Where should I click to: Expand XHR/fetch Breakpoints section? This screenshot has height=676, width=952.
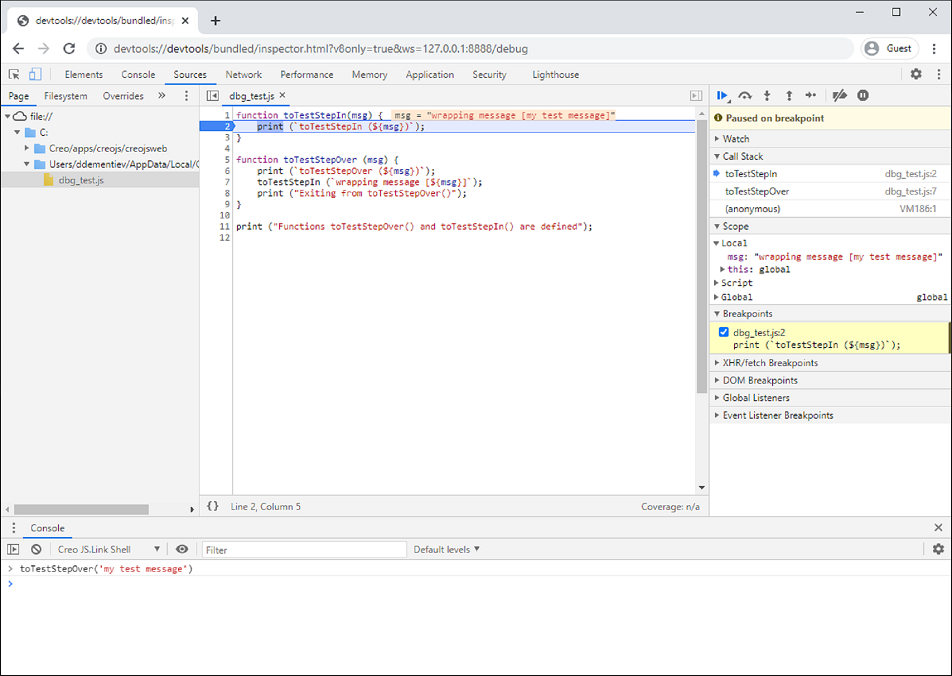770,363
